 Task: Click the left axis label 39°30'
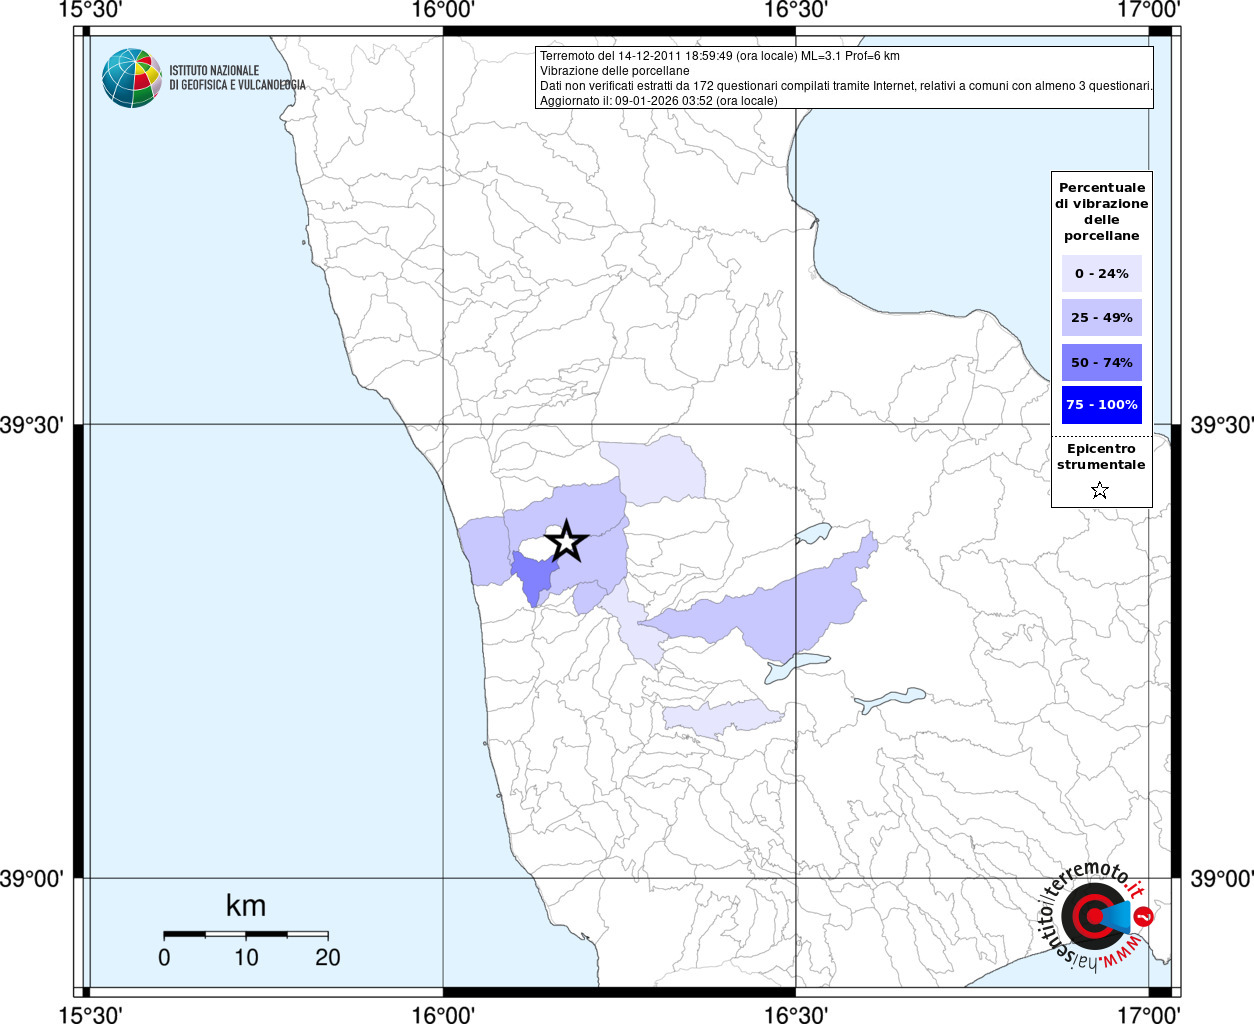click(32, 425)
